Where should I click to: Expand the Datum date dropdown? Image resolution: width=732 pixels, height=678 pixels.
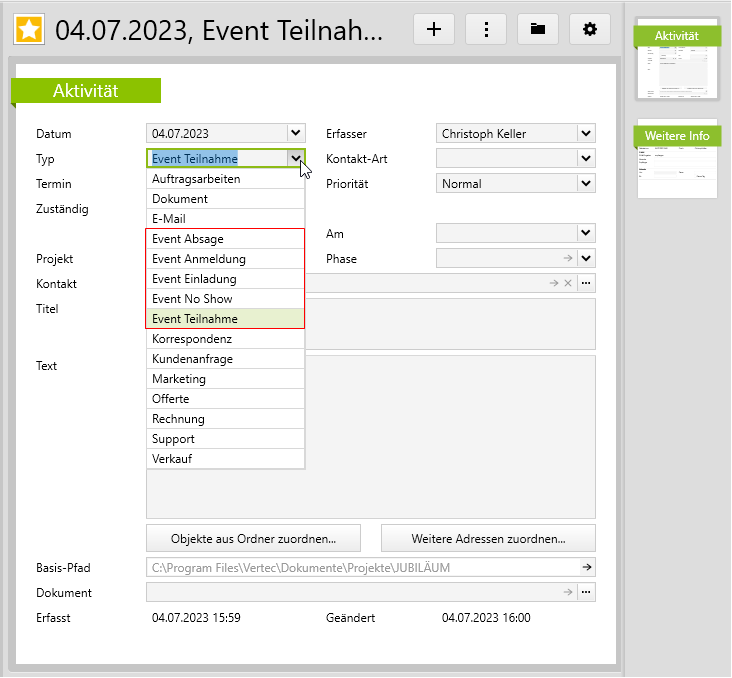click(295, 133)
